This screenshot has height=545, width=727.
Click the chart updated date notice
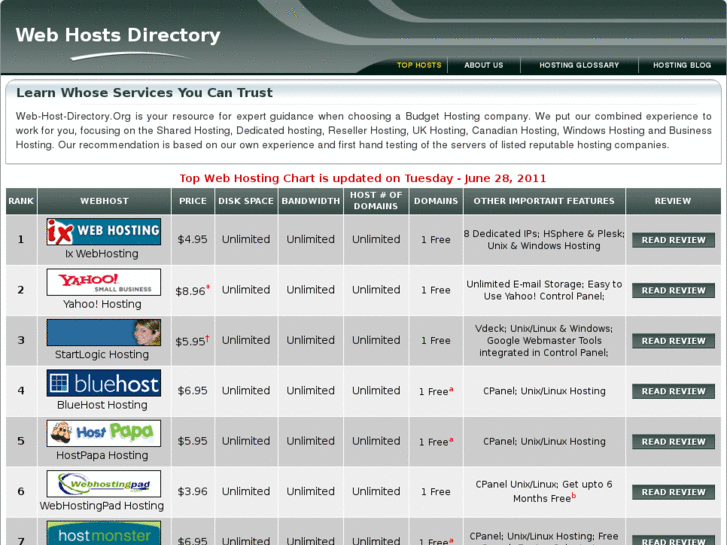[363, 179]
